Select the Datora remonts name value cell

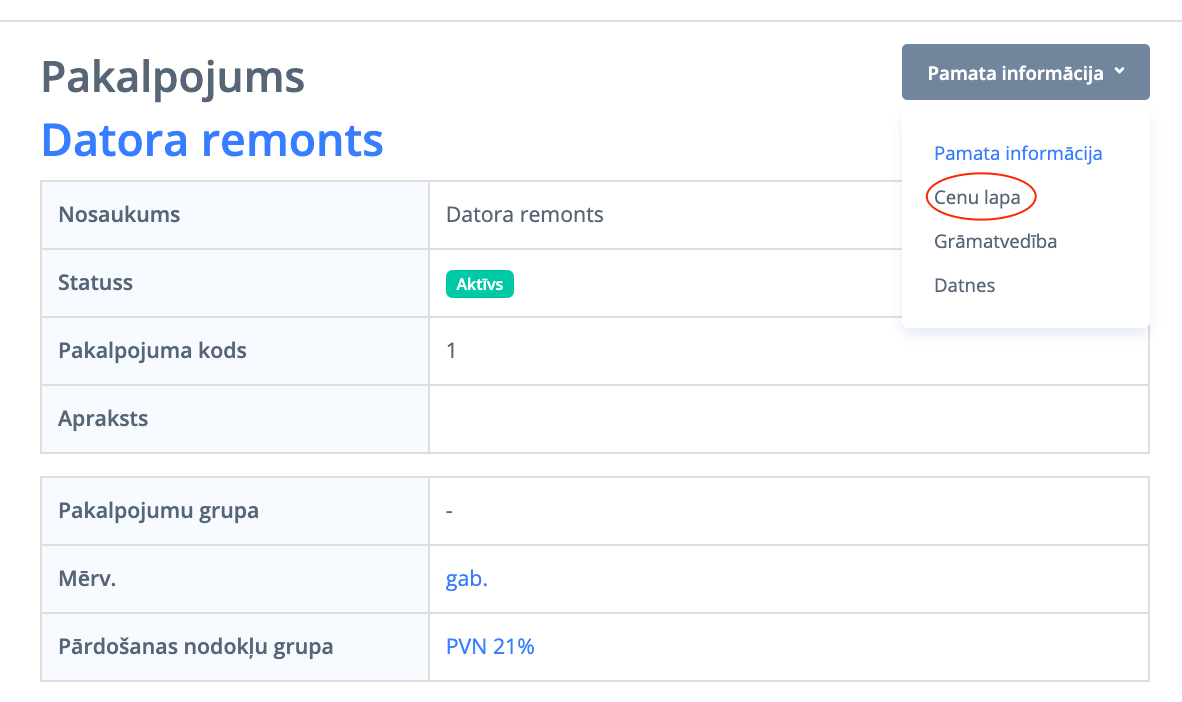click(x=525, y=215)
